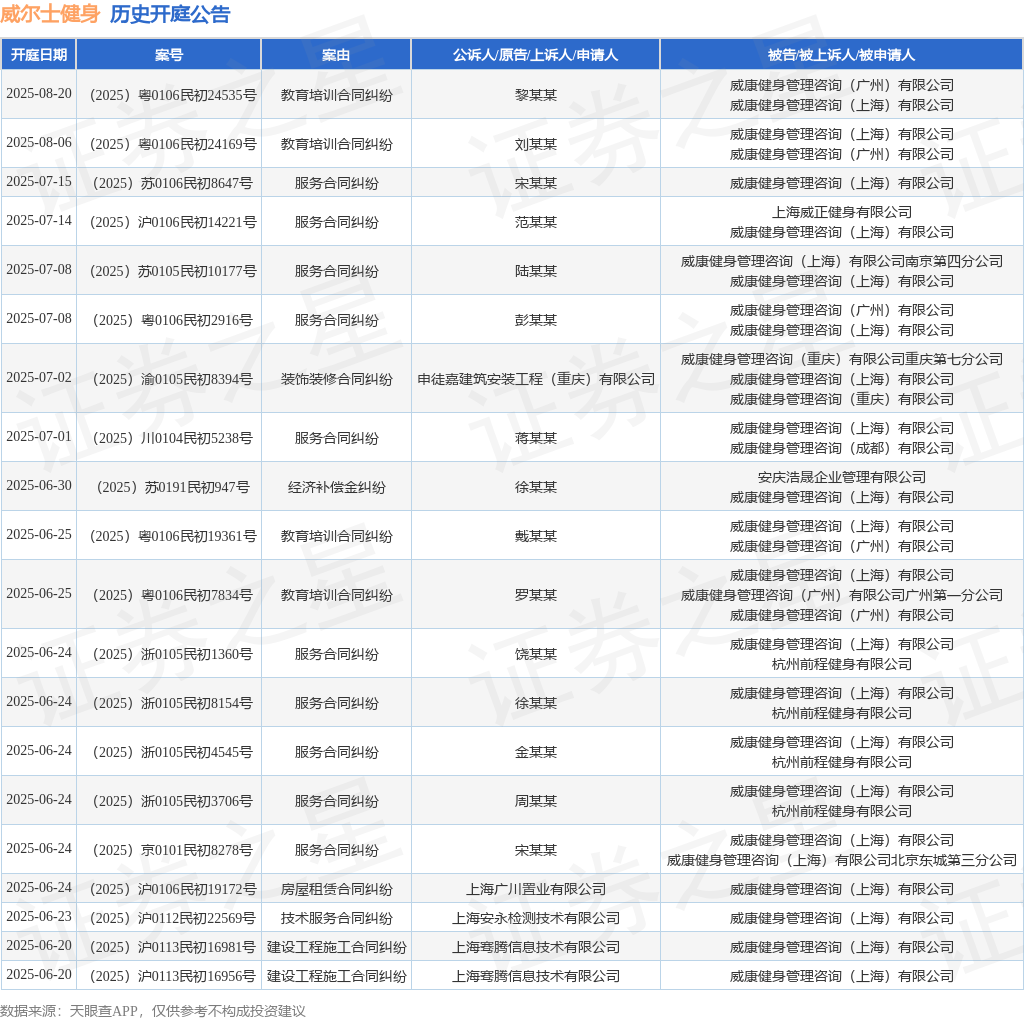Click plaintiff 饶某某
Viewport: 1024px width, 1020px height.
(536, 654)
